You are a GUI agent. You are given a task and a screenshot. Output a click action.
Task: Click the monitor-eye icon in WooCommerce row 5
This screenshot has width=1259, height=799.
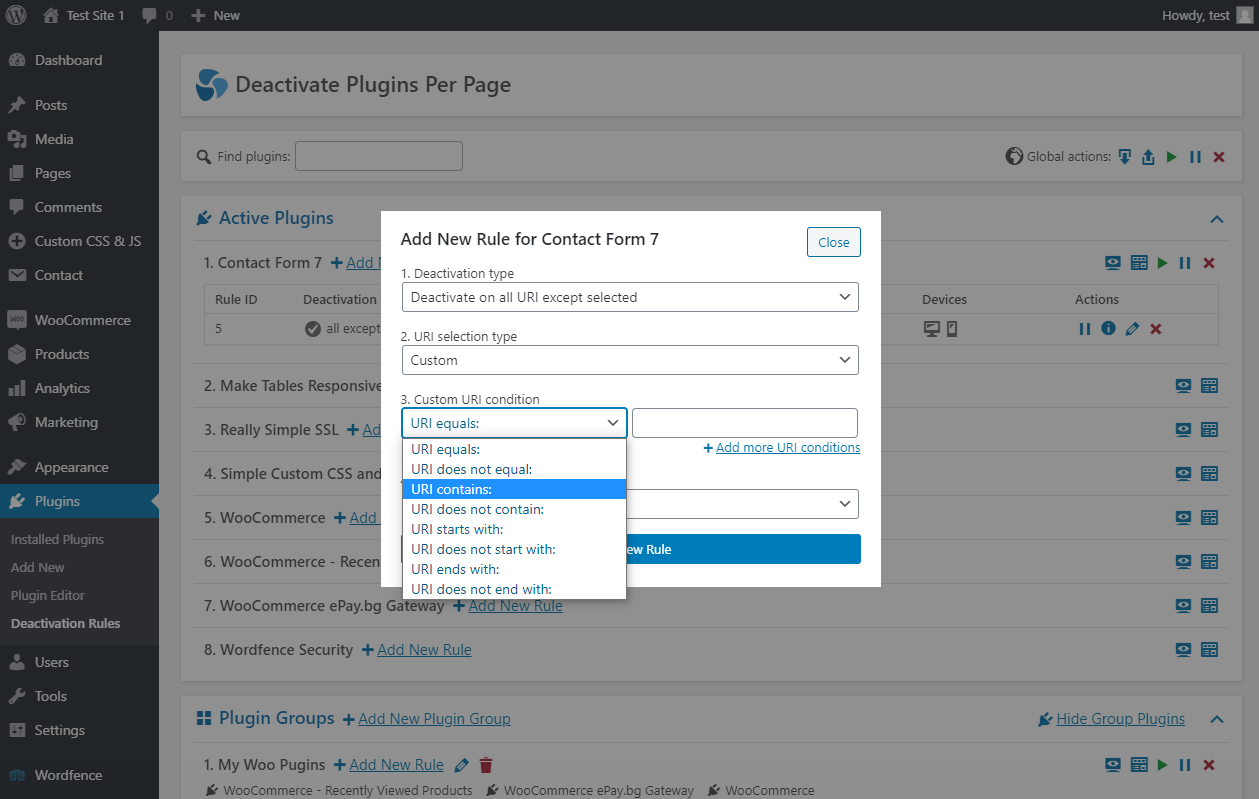(1184, 518)
